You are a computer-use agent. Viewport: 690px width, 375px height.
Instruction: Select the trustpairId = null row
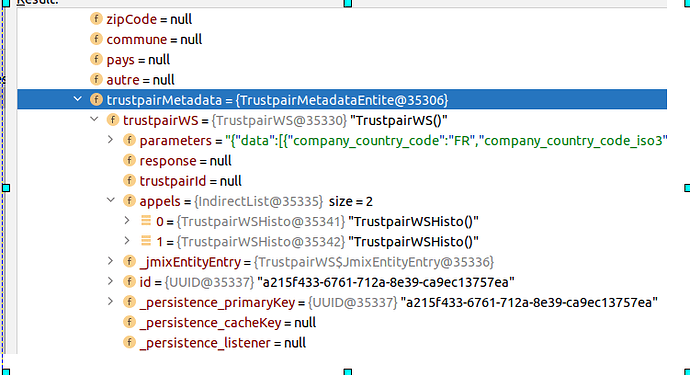pyautogui.click(x=191, y=181)
